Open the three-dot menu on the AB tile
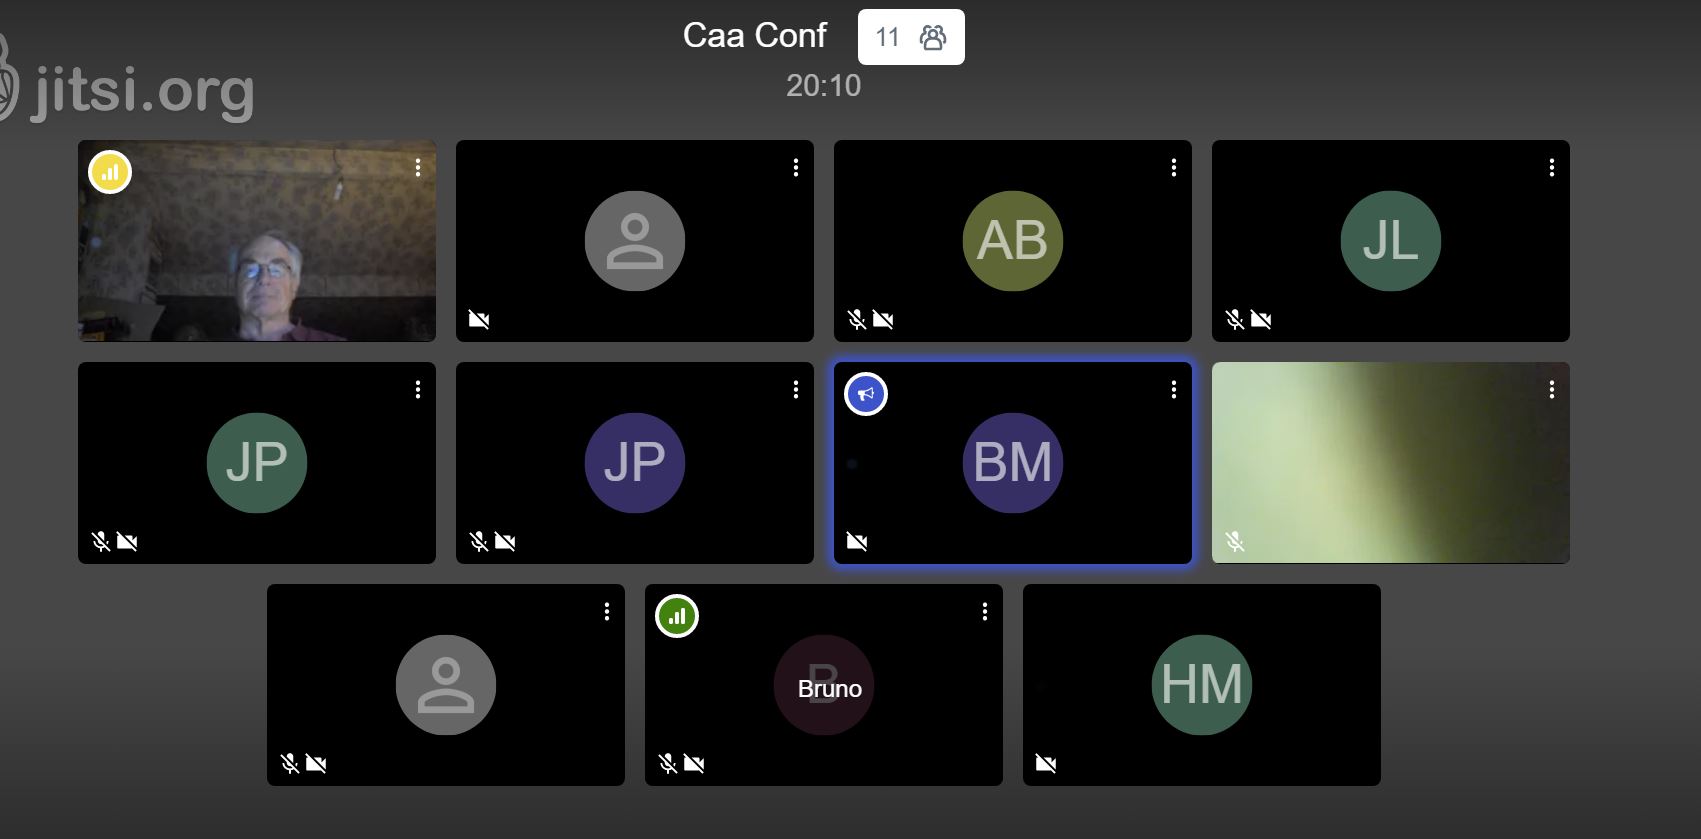Viewport: 1701px width, 839px height. [1174, 168]
